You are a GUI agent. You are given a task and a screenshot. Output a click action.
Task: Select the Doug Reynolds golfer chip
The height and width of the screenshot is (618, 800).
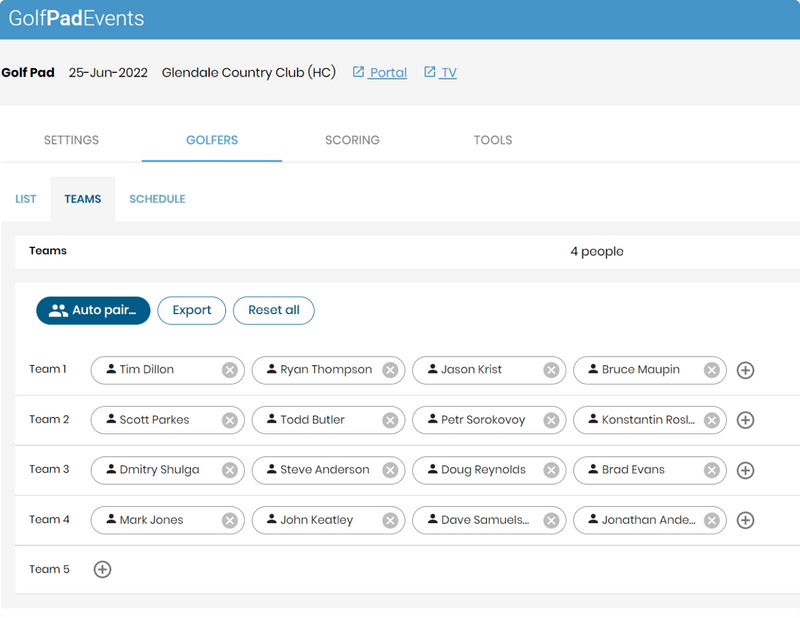(489, 470)
